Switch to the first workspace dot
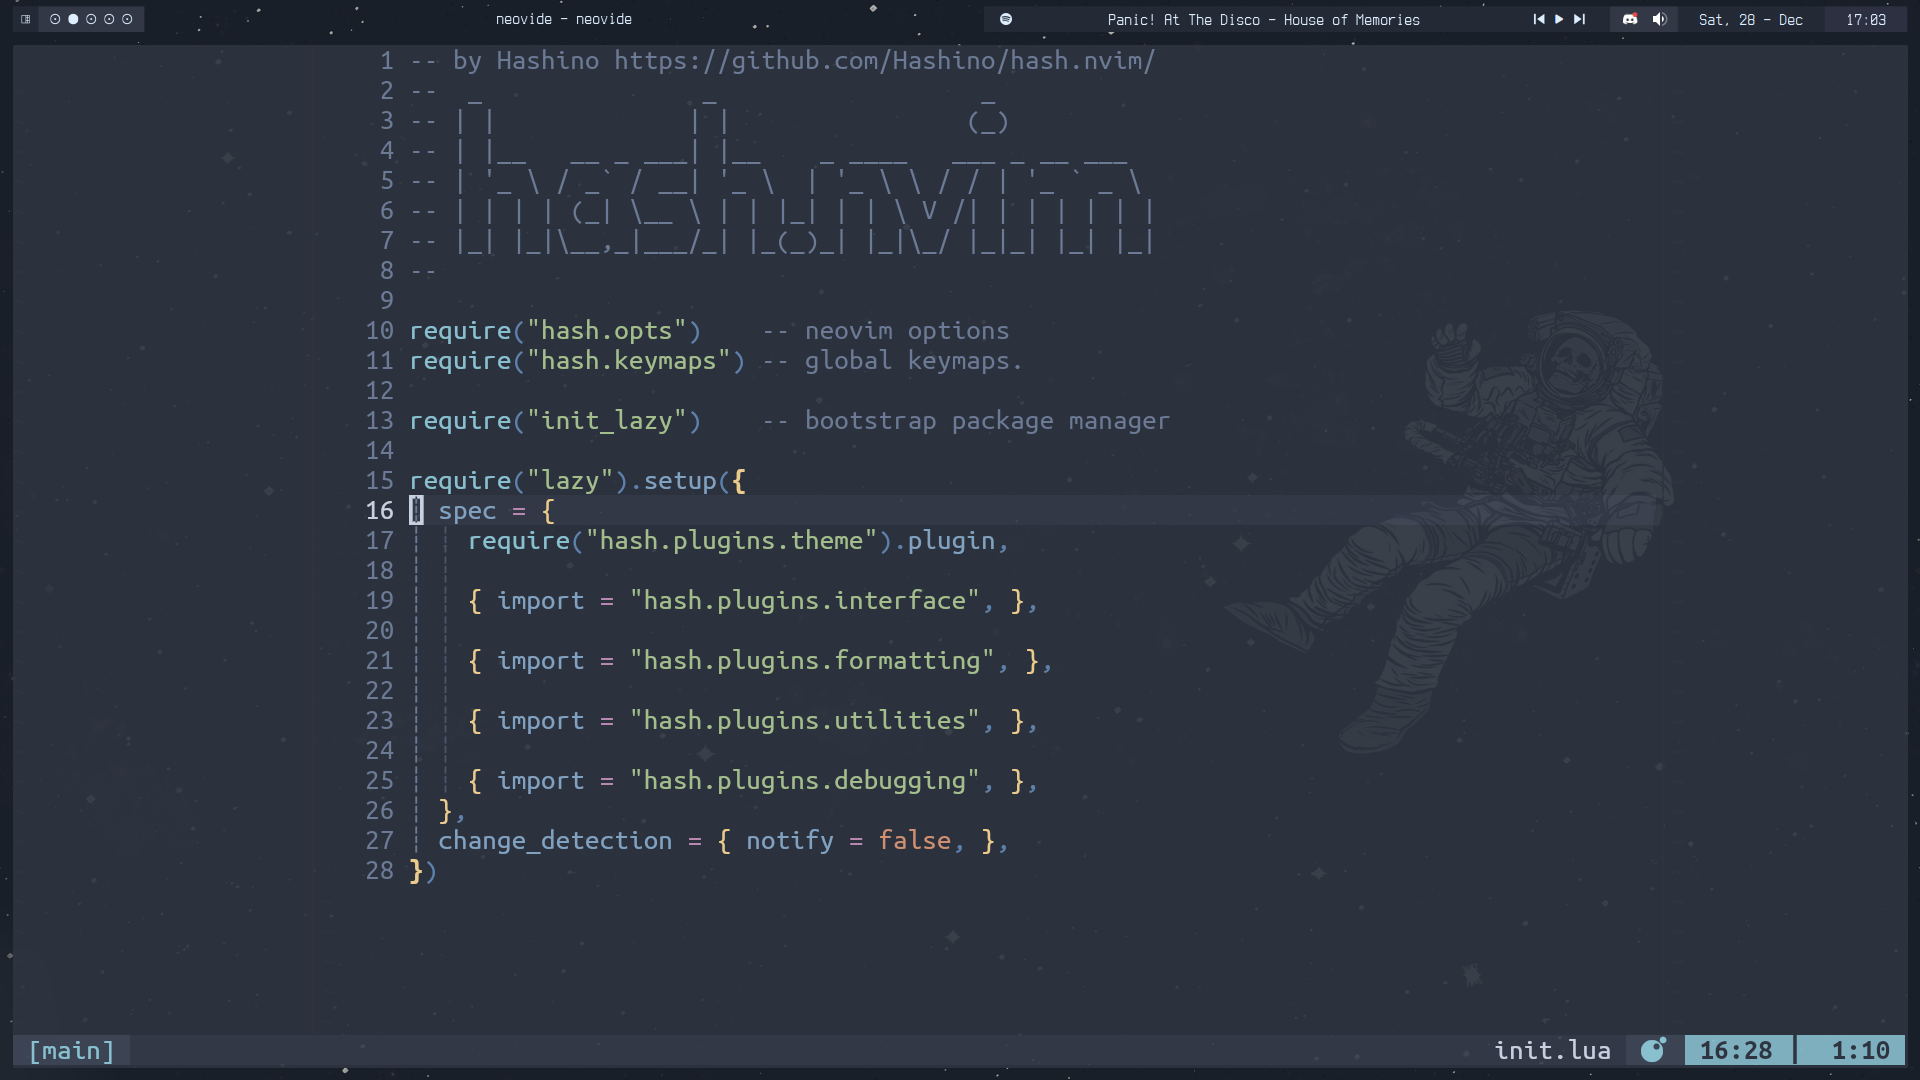The height and width of the screenshot is (1080, 1920). [x=55, y=19]
